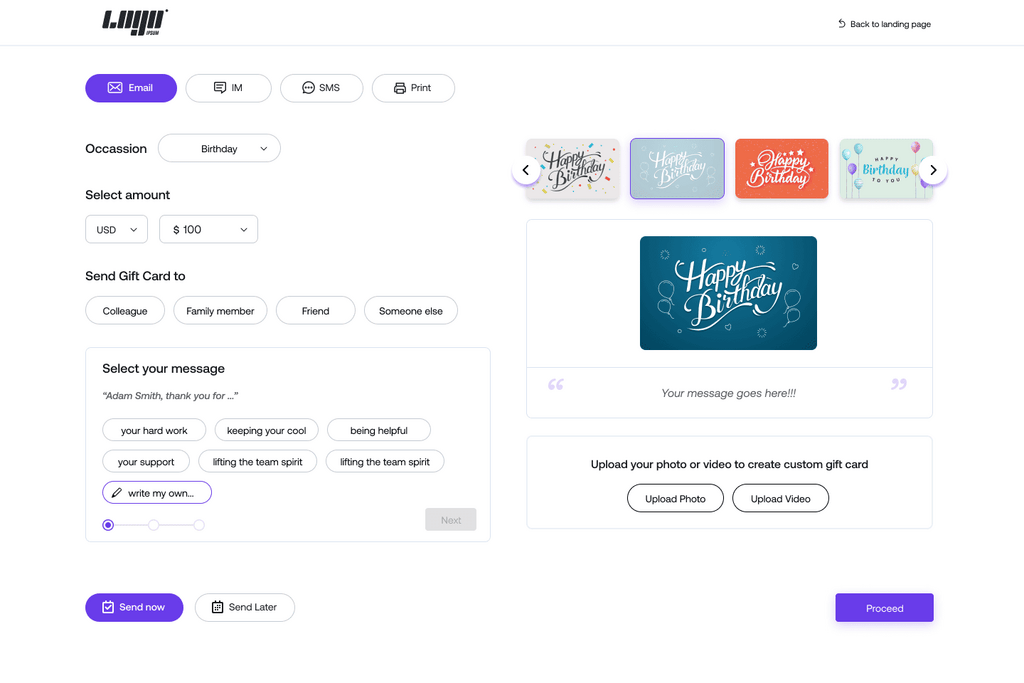Click pencil icon on write my own
The height and width of the screenshot is (683, 1024).
pyautogui.click(x=117, y=493)
